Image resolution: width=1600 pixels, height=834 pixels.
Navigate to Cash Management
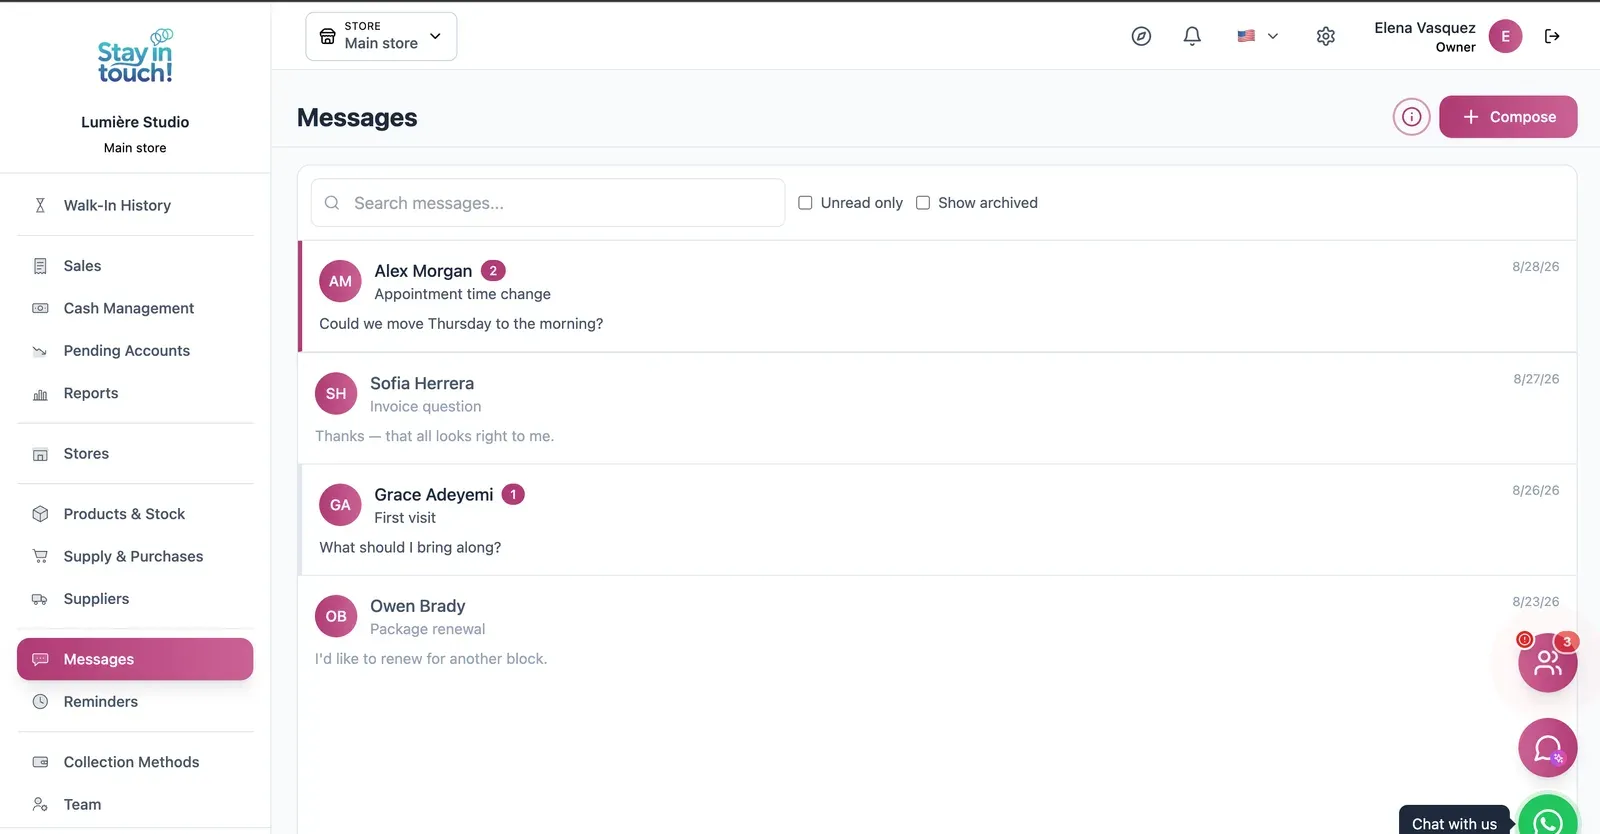135,308
